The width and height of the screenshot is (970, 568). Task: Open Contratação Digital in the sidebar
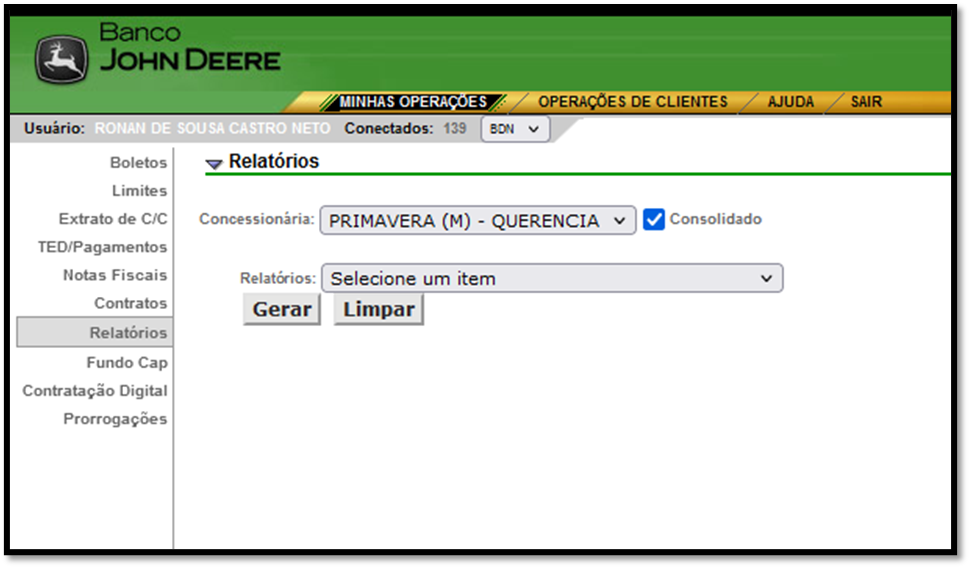[x=95, y=391]
